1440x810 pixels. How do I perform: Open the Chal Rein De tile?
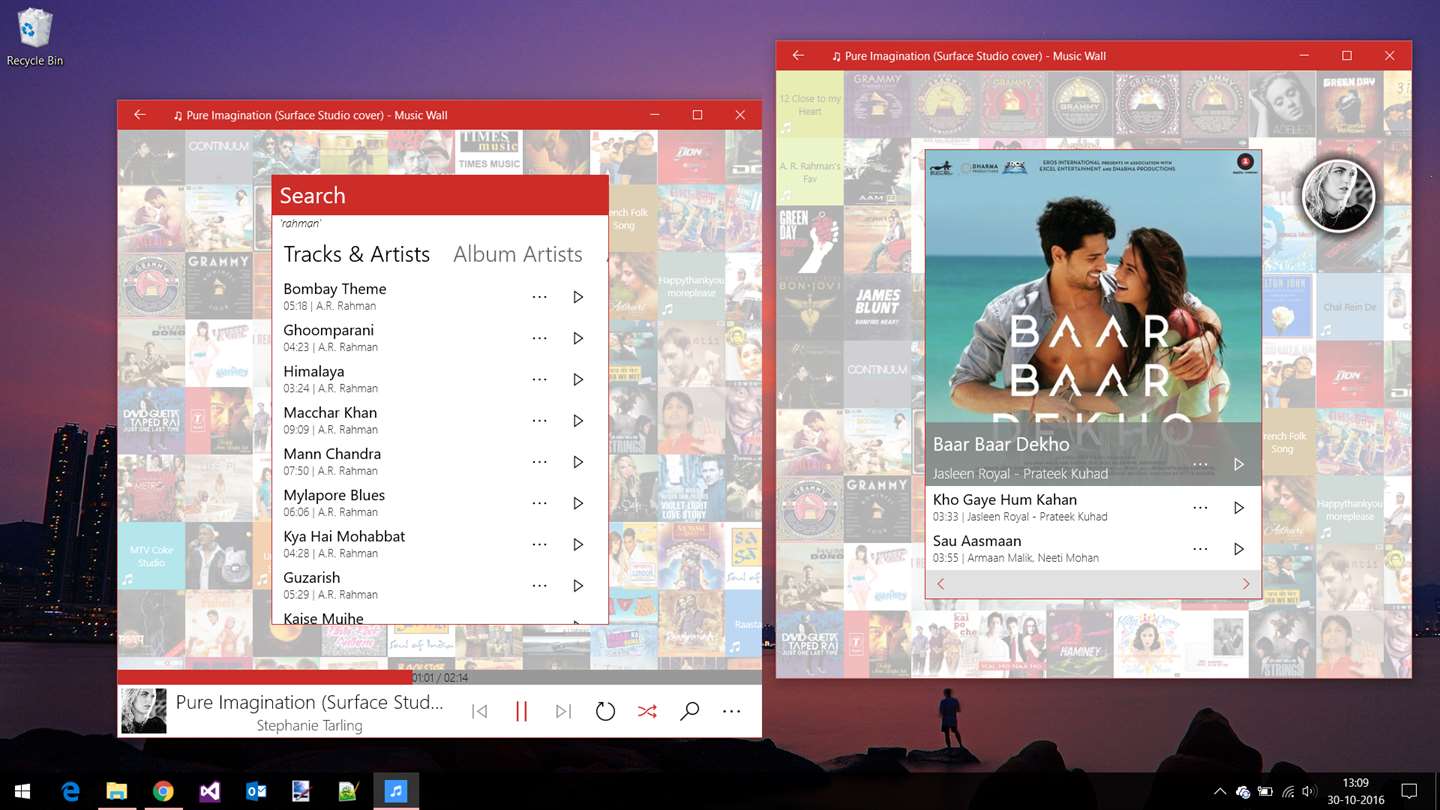click(x=1349, y=307)
